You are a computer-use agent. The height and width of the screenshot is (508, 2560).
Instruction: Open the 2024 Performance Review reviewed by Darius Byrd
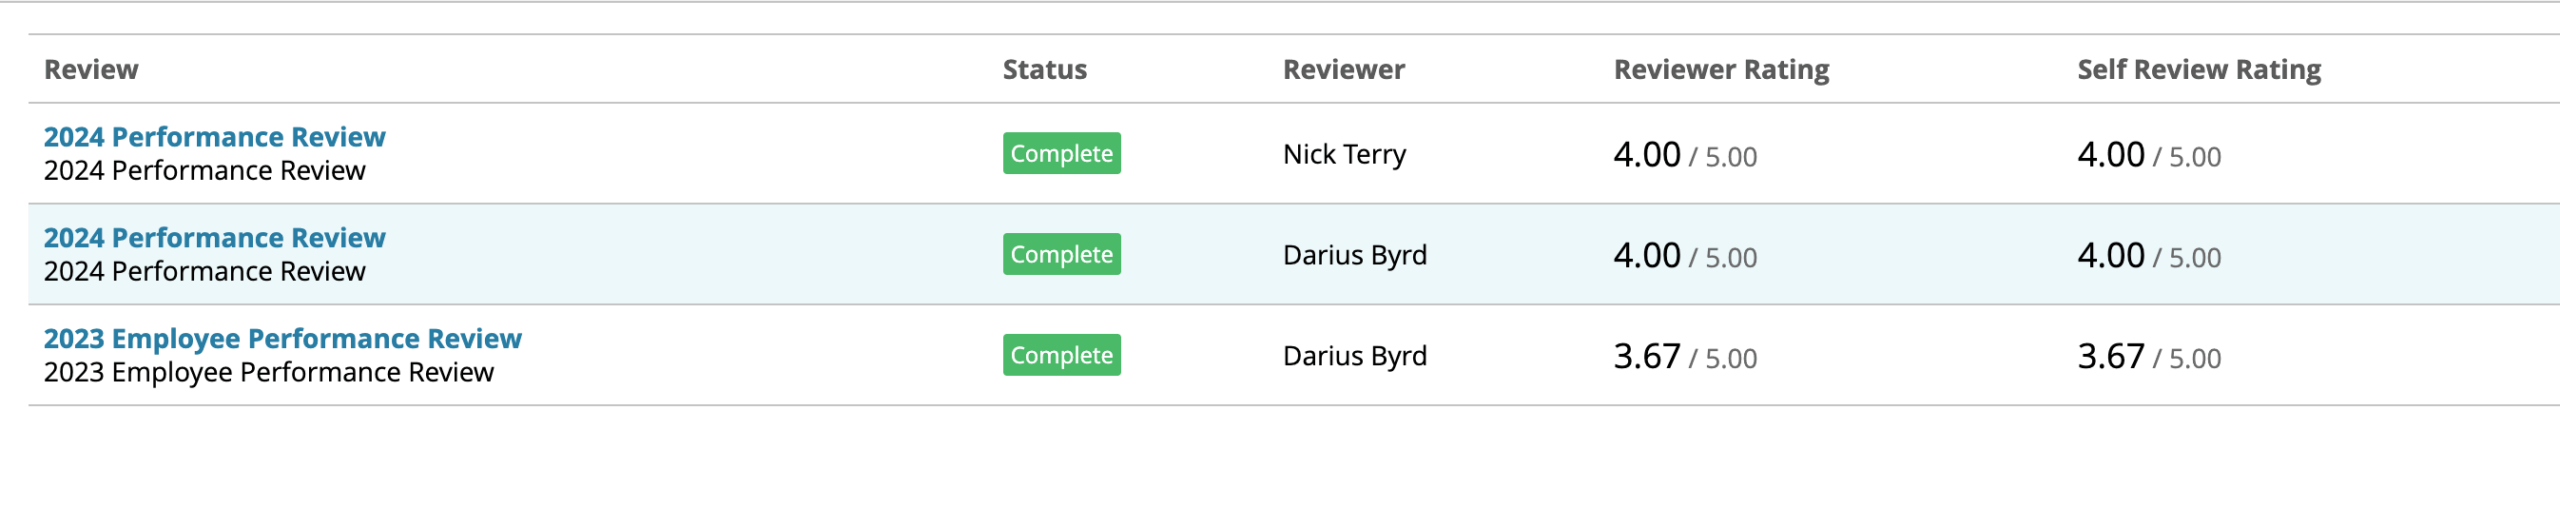pos(214,238)
